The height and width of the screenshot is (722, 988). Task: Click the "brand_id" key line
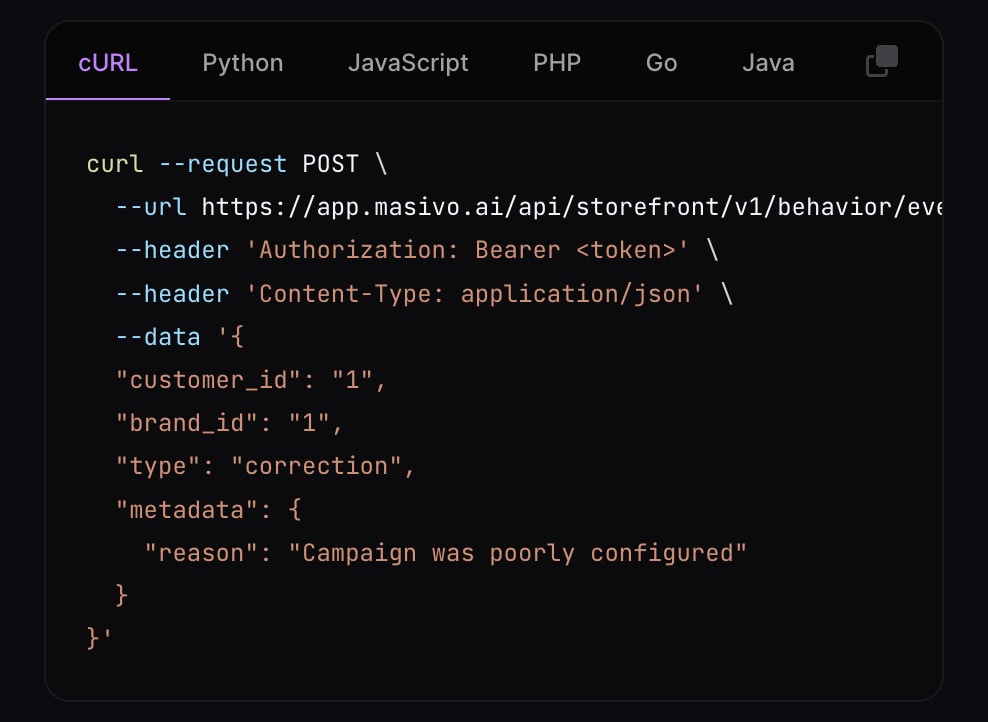pyautogui.click(x=229, y=423)
